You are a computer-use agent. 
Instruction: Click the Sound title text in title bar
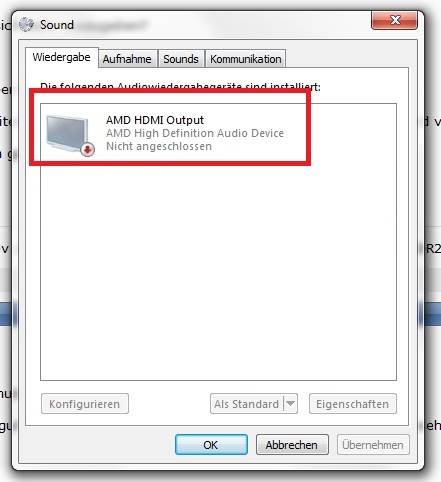coord(57,25)
